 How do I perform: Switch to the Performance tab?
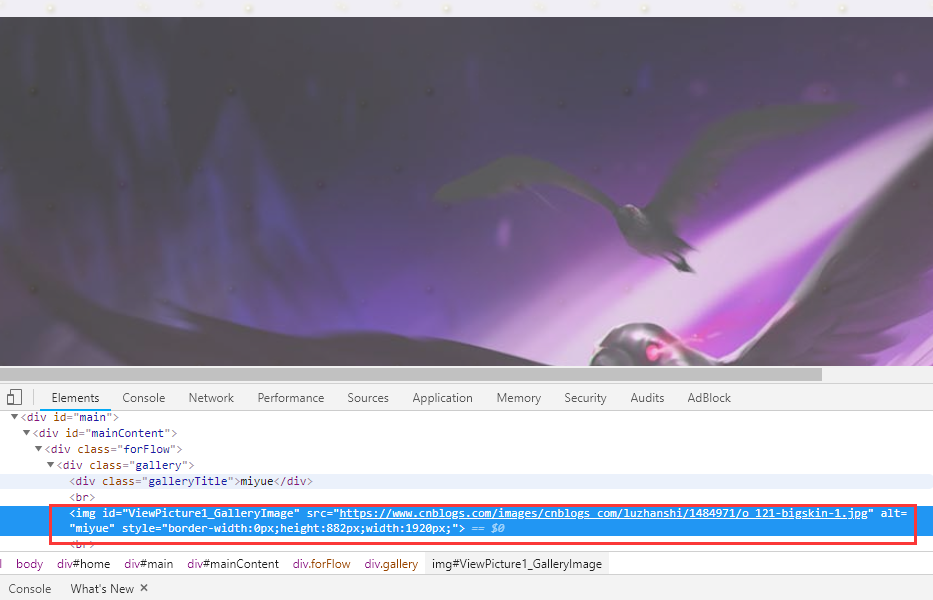pos(290,398)
